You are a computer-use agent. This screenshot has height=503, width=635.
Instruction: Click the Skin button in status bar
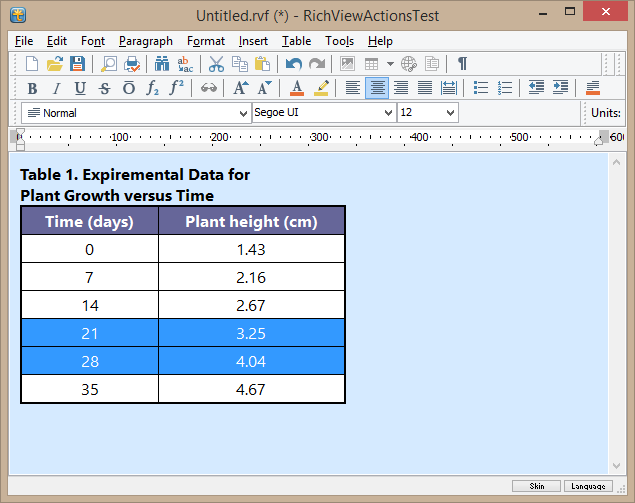[x=537, y=486]
